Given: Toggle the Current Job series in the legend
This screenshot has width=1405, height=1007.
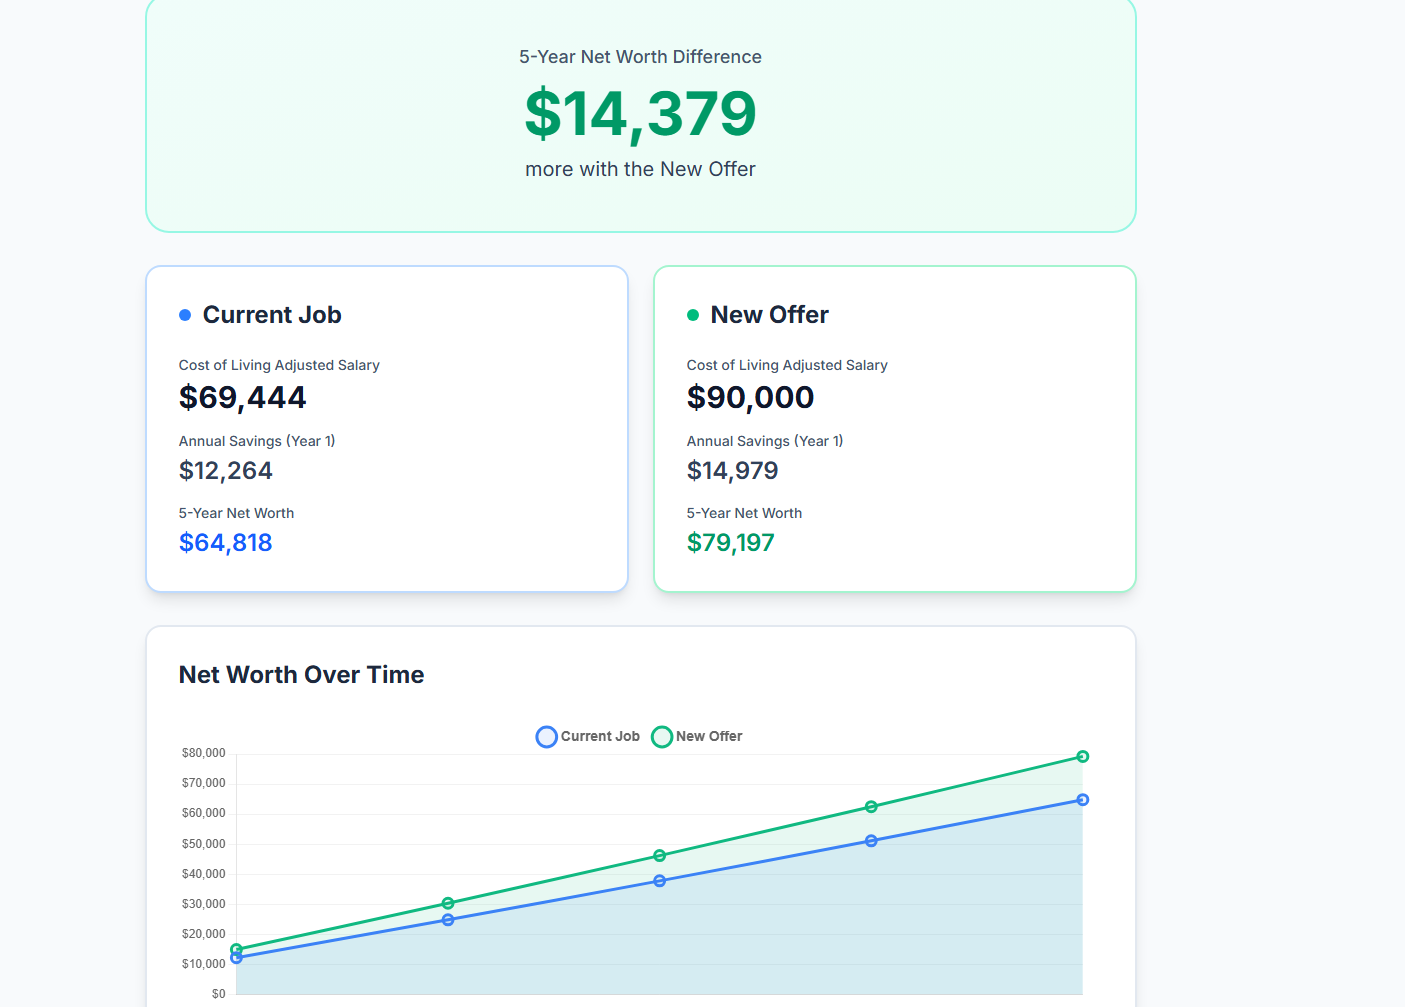Looking at the screenshot, I should pyautogui.click(x=587, y=736).
